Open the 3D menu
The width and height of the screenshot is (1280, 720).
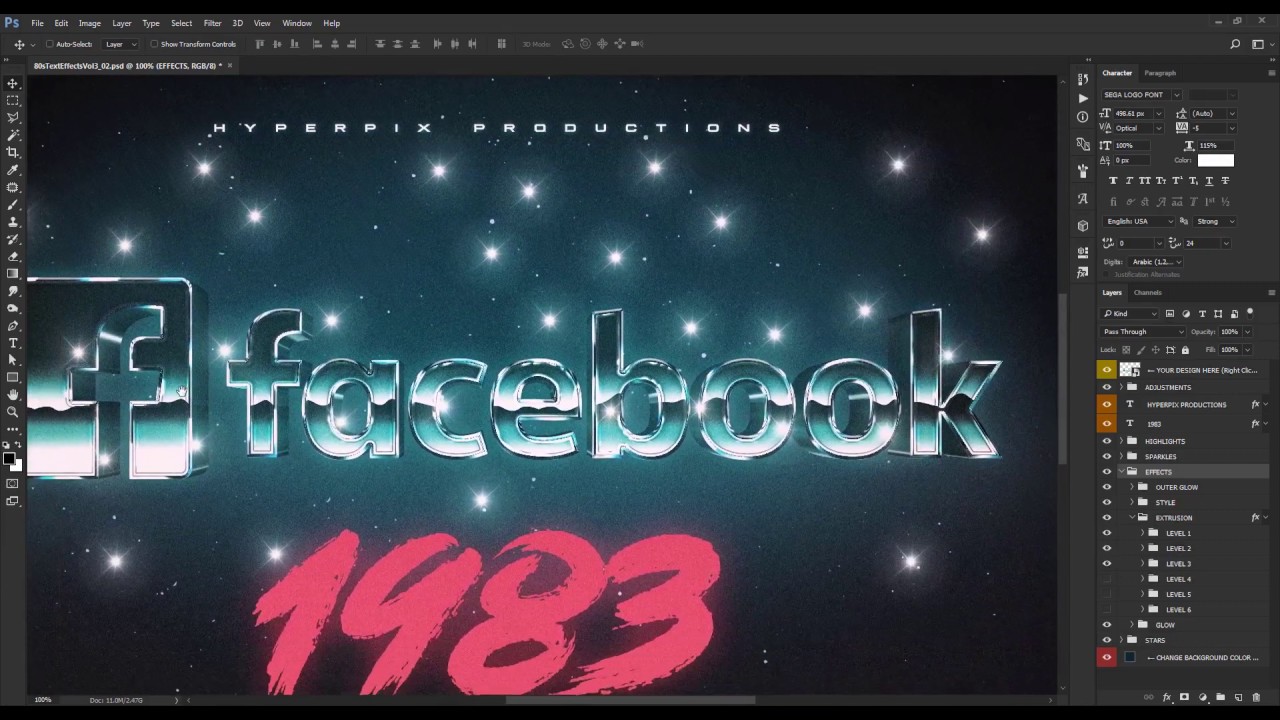[x=238, y=23]
